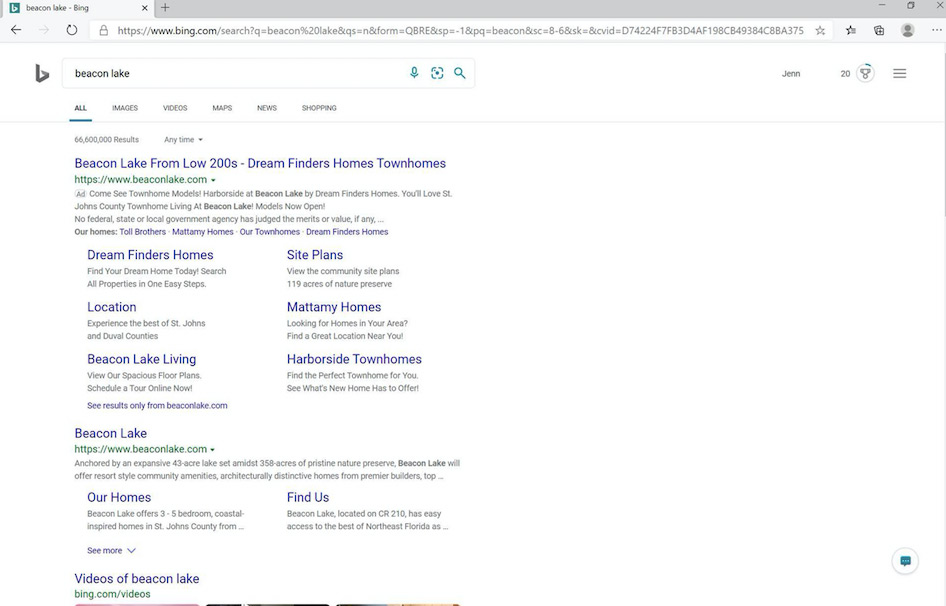Image resolution: width=946 pixels, height=606 pixels.
Task: Open Harborside Townhomes sitelink
Action: point(354,359)
